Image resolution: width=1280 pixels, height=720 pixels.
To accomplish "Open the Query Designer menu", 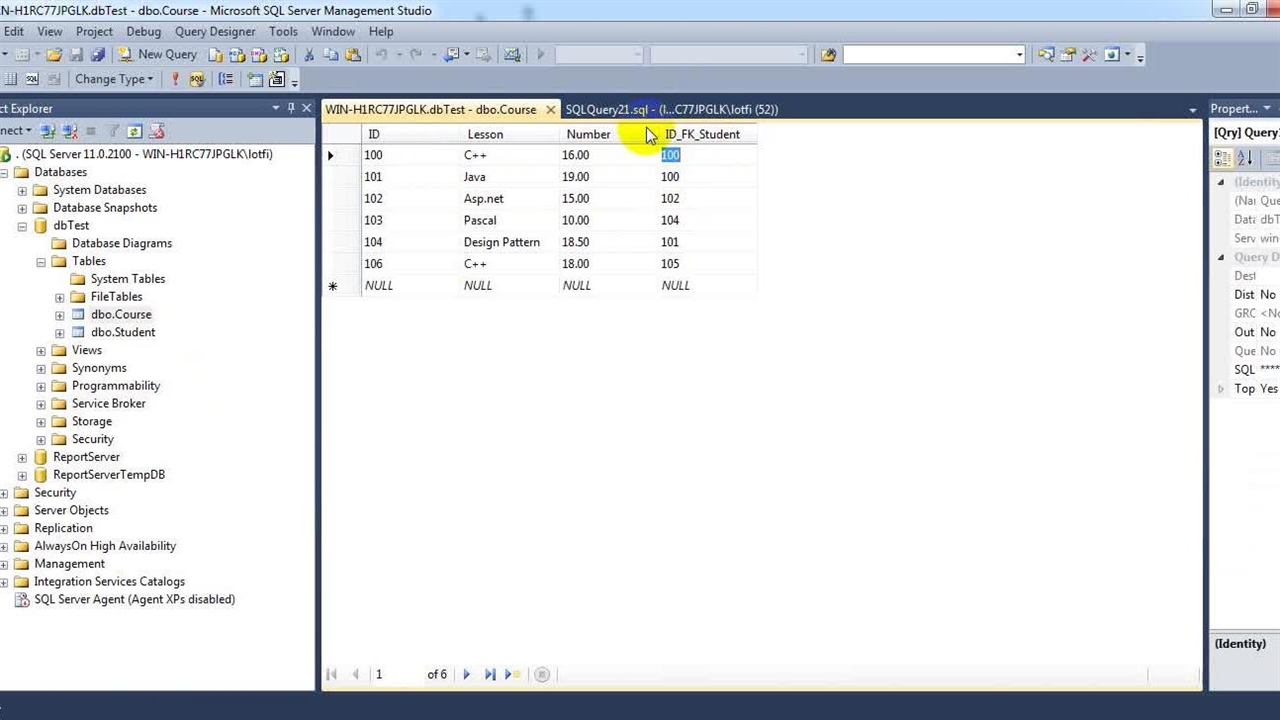I will [x=215, y=31].
